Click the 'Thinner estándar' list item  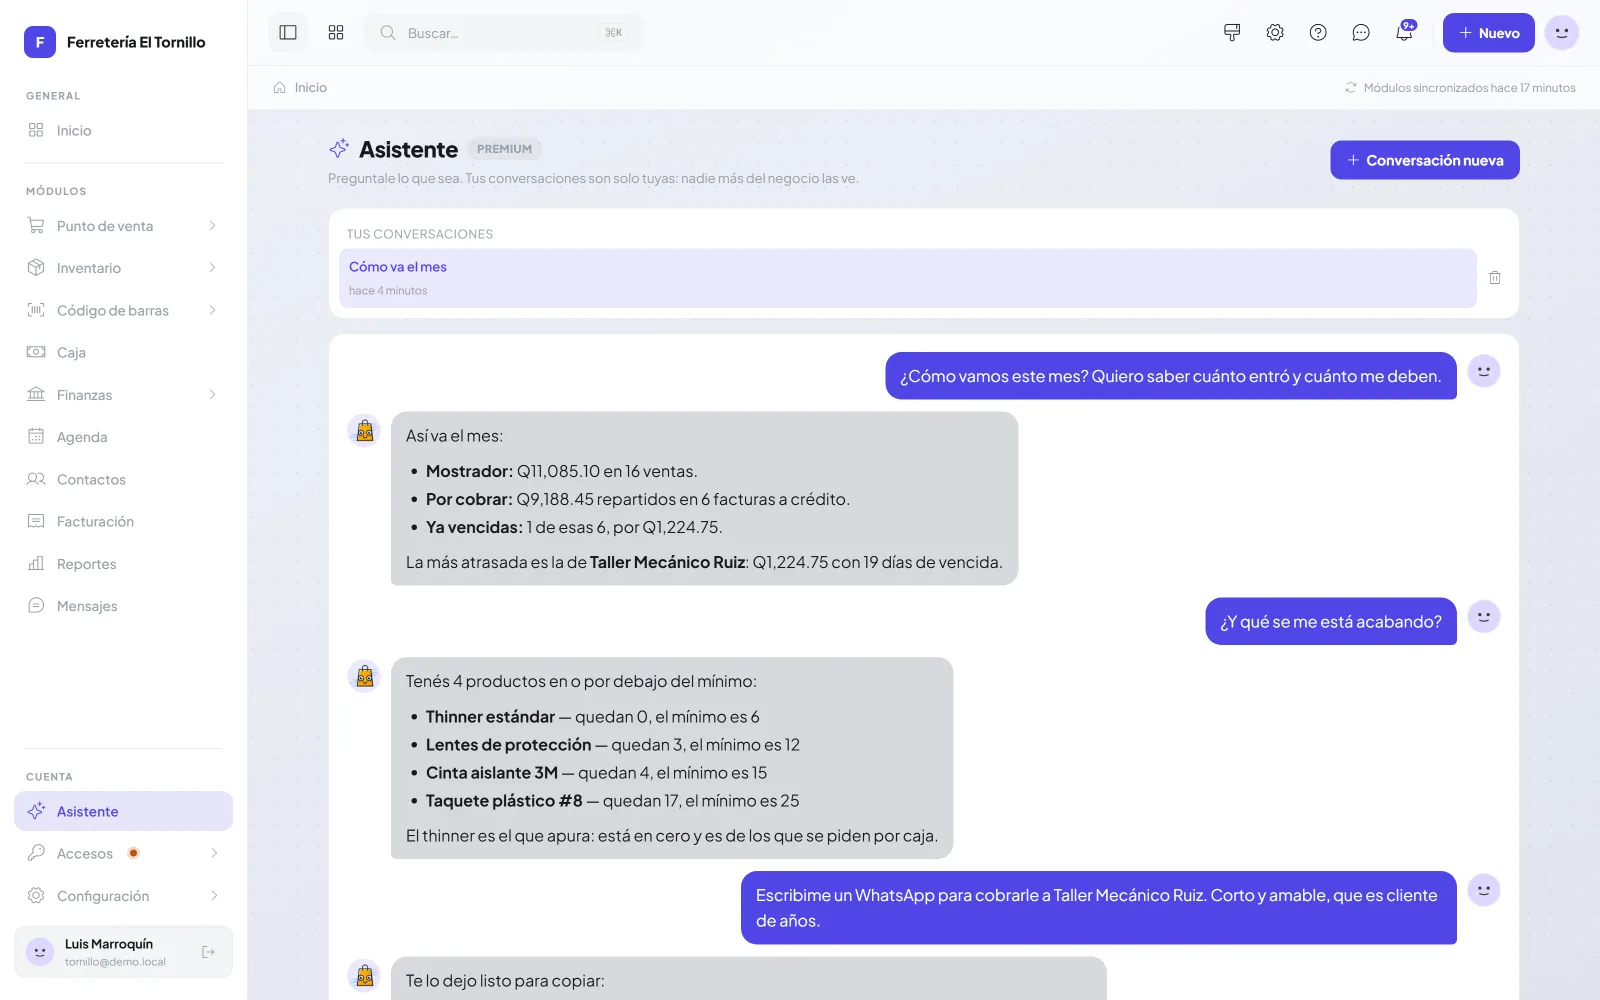pyautogui.click(x=592, y=717)
